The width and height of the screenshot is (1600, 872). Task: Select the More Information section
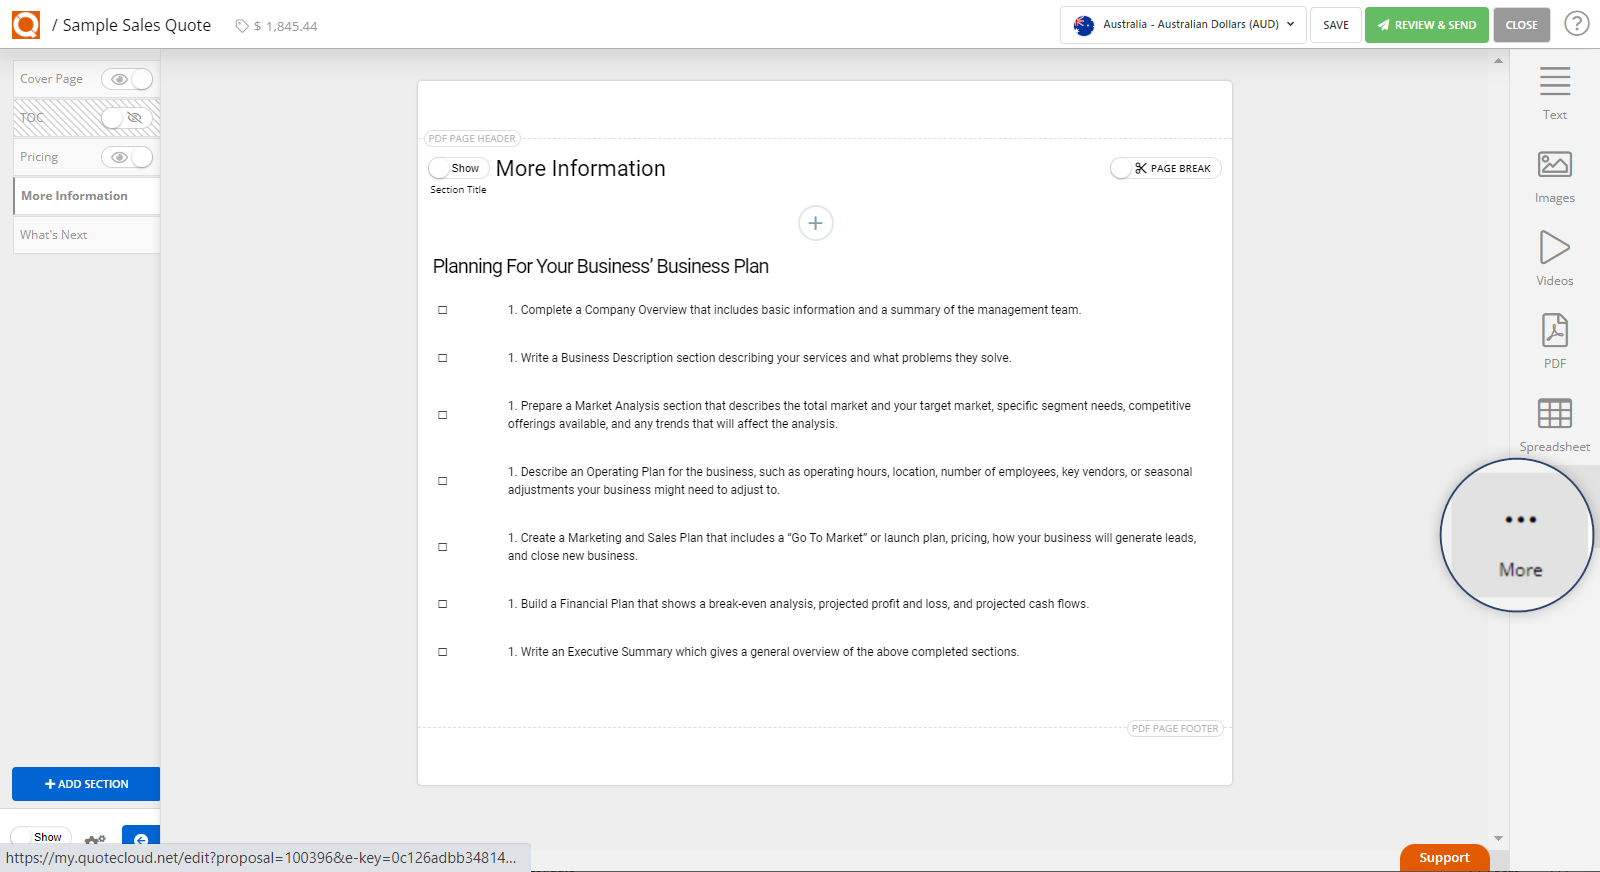[x=75, y=196]
